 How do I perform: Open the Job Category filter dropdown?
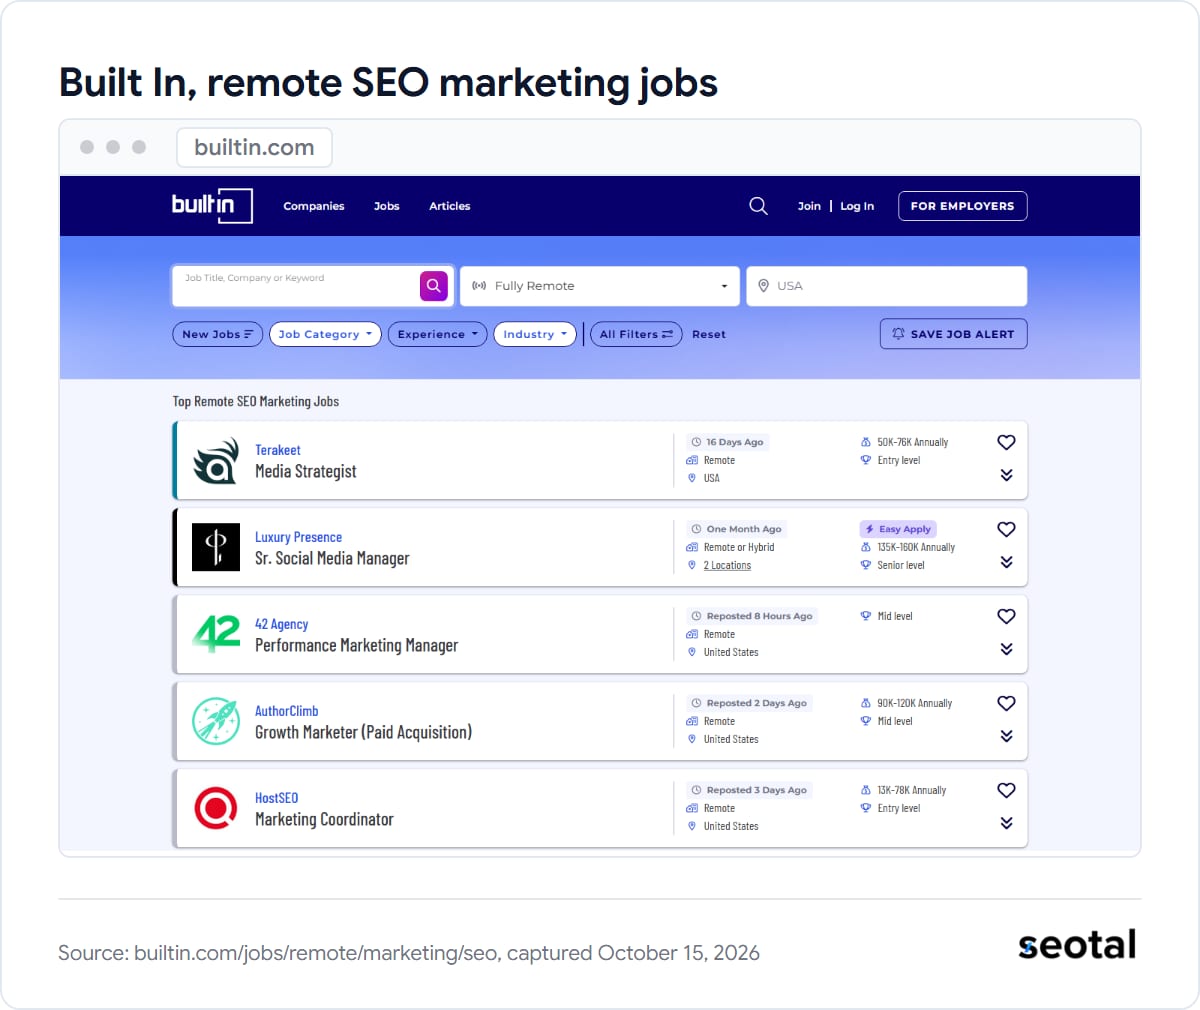325,334
